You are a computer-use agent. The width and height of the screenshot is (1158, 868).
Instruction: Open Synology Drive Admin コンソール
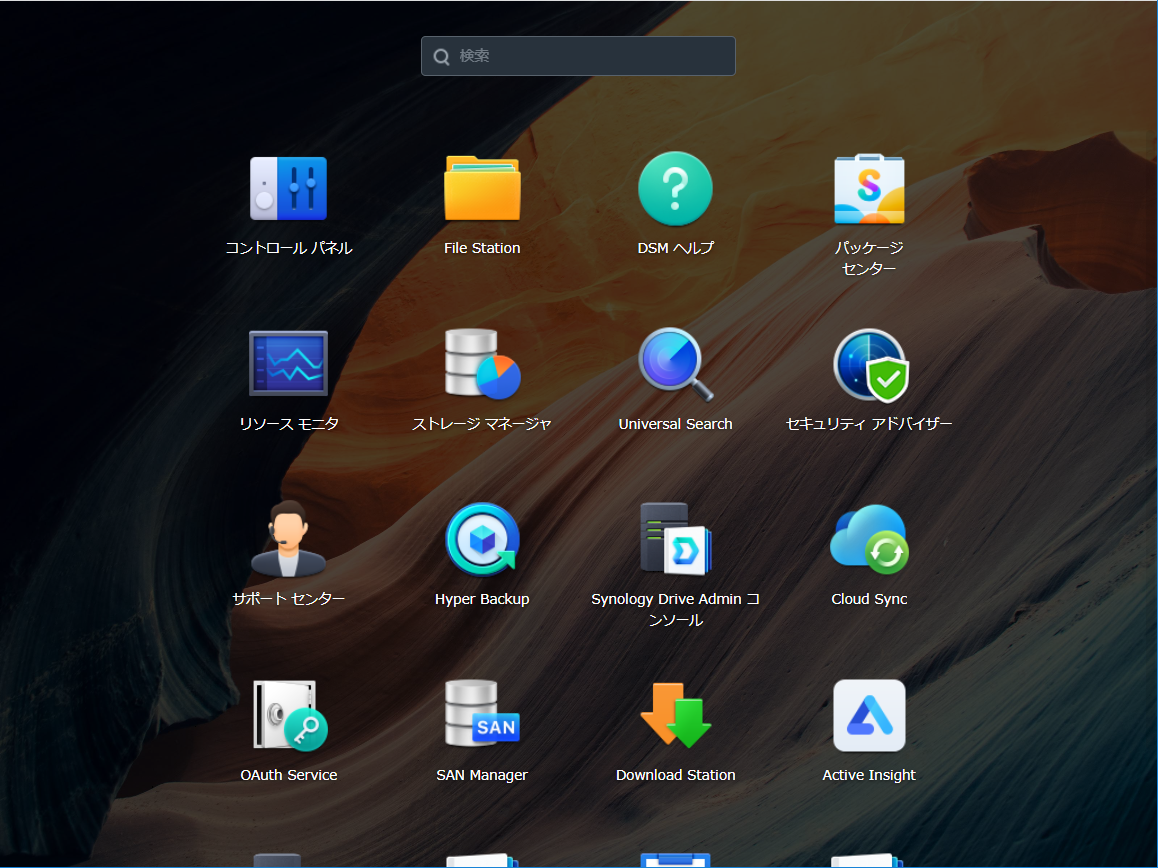pyautogui.click(x=675, y=539)
